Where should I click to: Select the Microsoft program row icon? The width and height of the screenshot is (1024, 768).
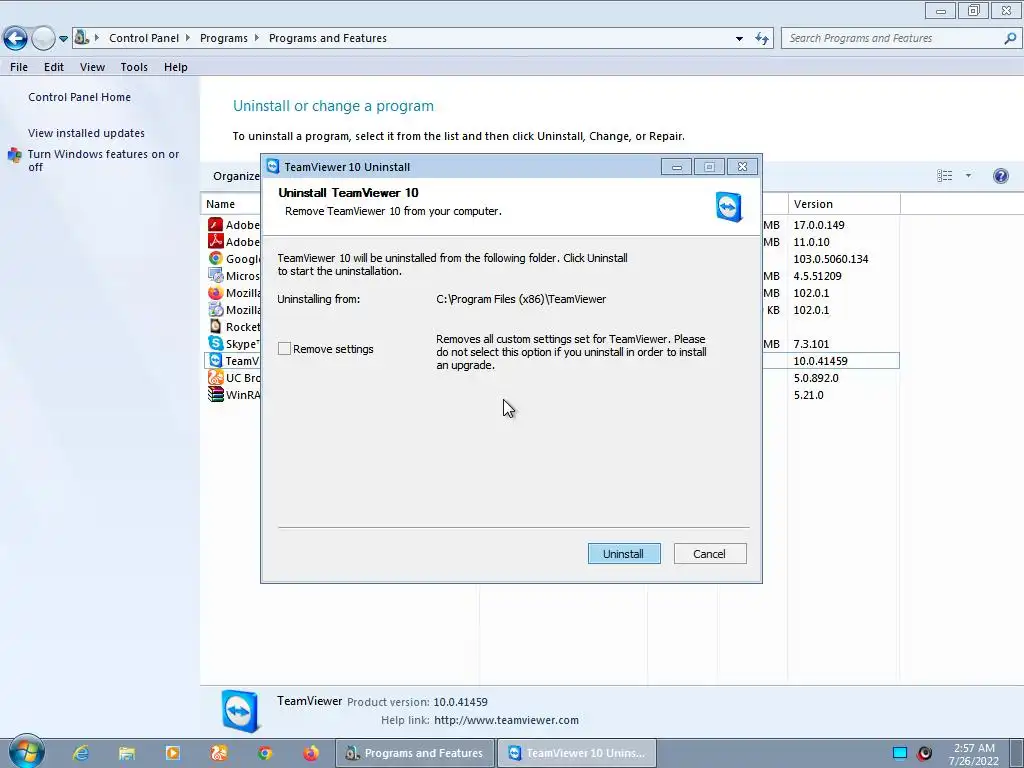click(216, 276)
